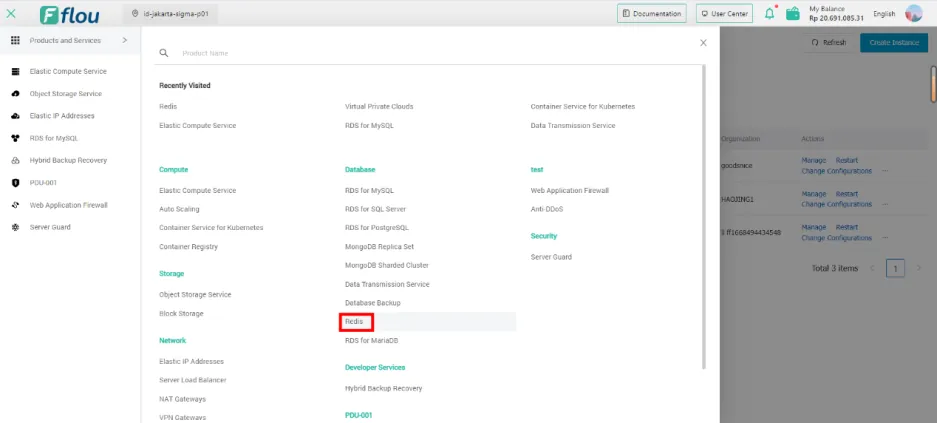The image size is (937, 423).
Task: Close the sidebar with the X icon
Action: pos(11,14)
